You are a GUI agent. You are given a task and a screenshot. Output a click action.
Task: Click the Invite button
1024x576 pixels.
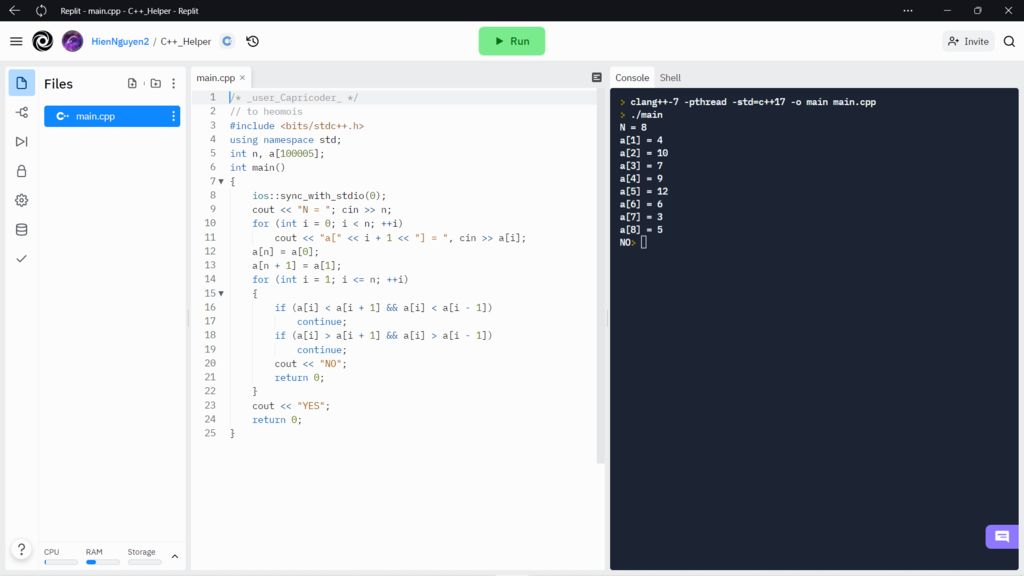click(x=968, y=41)
